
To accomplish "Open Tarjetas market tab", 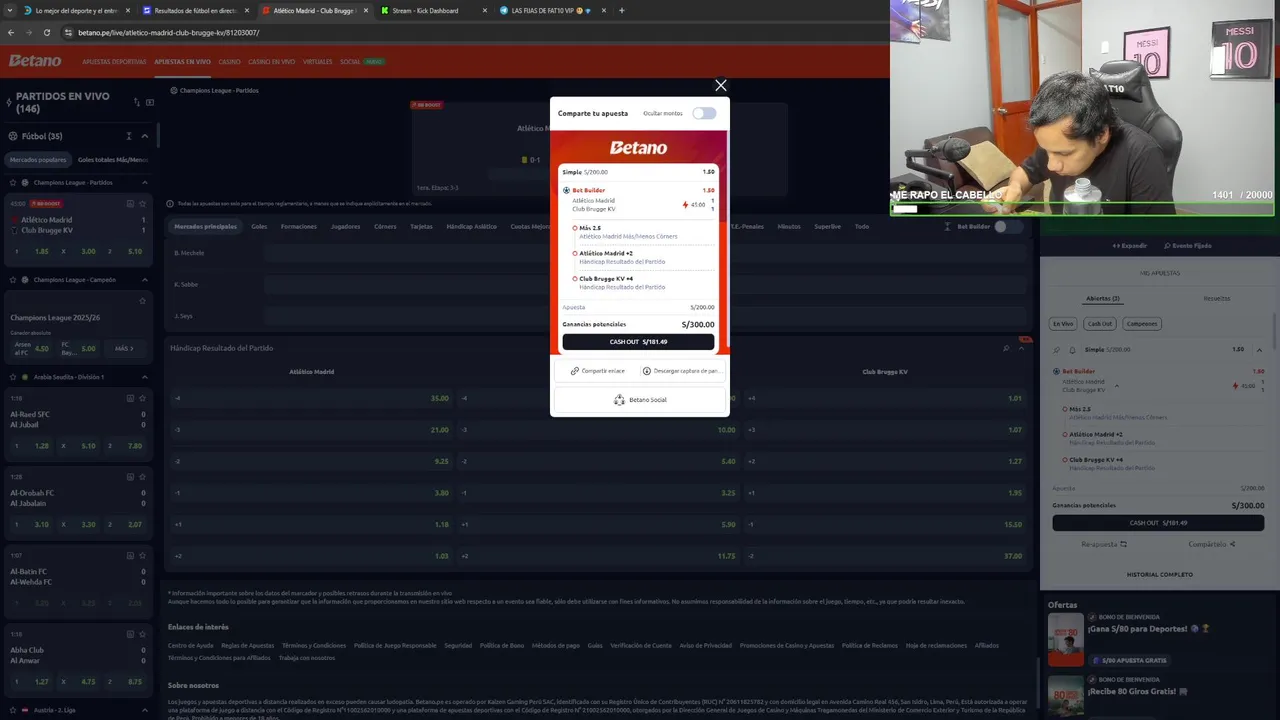I will click(x=421, y=227).
